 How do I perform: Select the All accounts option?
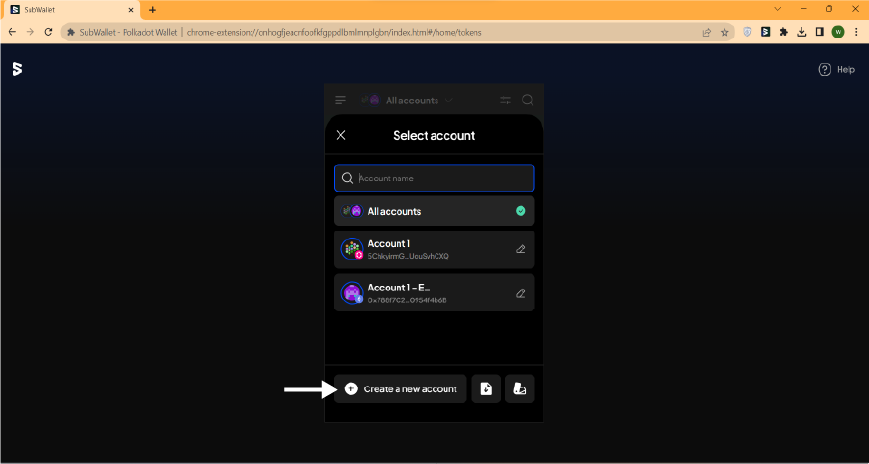click(434, 211)
